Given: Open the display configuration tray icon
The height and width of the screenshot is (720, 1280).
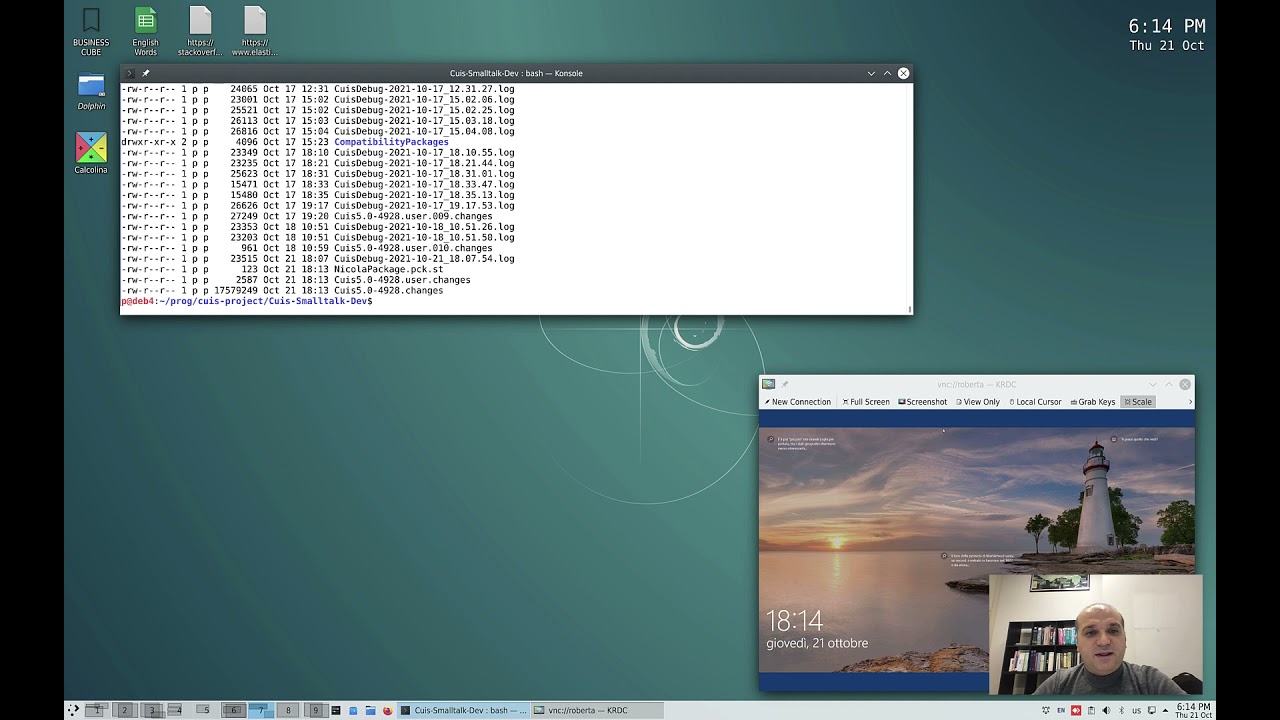Looking at the screenshot, I should pos(1152,710).
